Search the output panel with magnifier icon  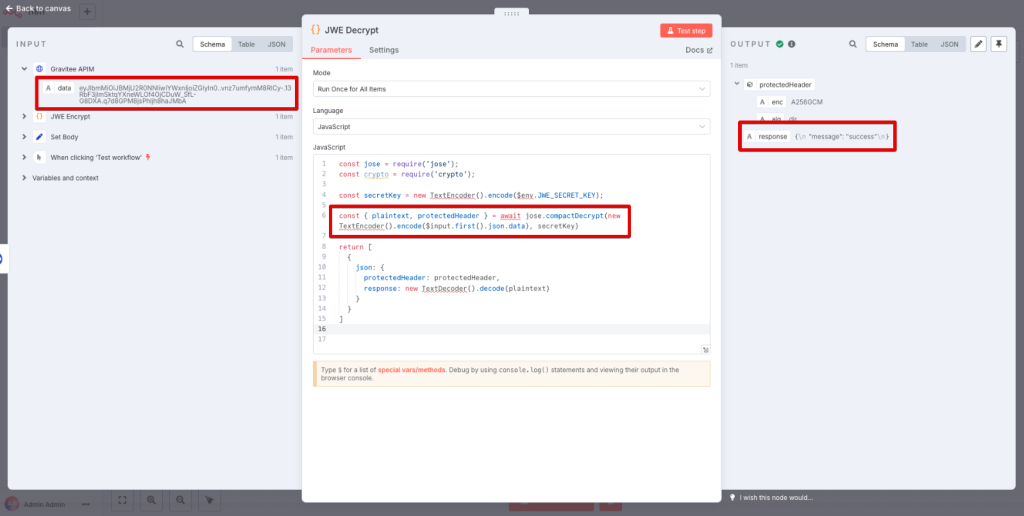click(852, 44)
